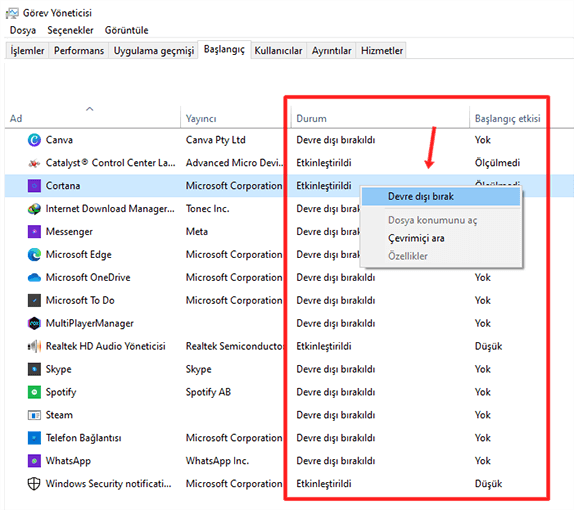This screenshot has width=574, height=510.
Task: Click Etkinleştirildi status in Catalyst row
Action: click(x=324, y=163)
